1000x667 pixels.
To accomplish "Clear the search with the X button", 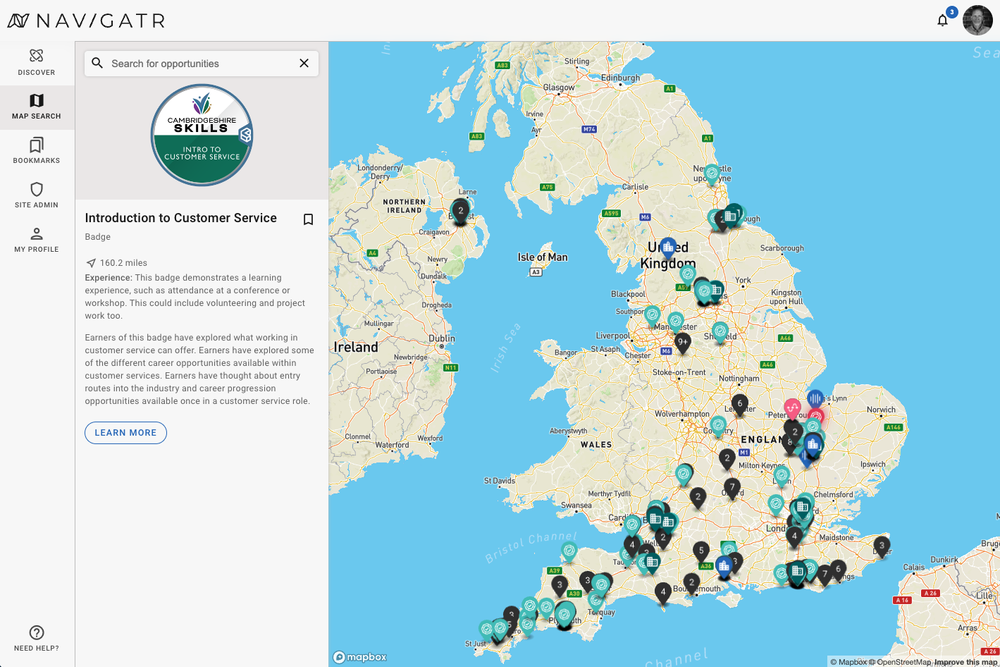I will [304, 62].
